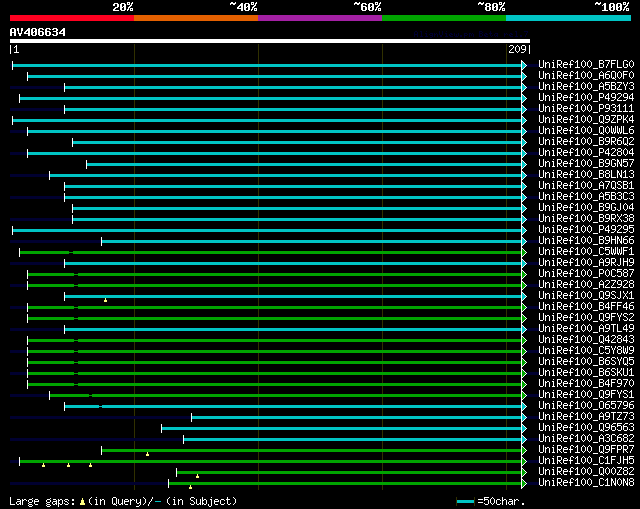The width and height of the screenshot is (640, 509).
Task: Open the UniRef100_A3C682 hit label
Action: 586,438
